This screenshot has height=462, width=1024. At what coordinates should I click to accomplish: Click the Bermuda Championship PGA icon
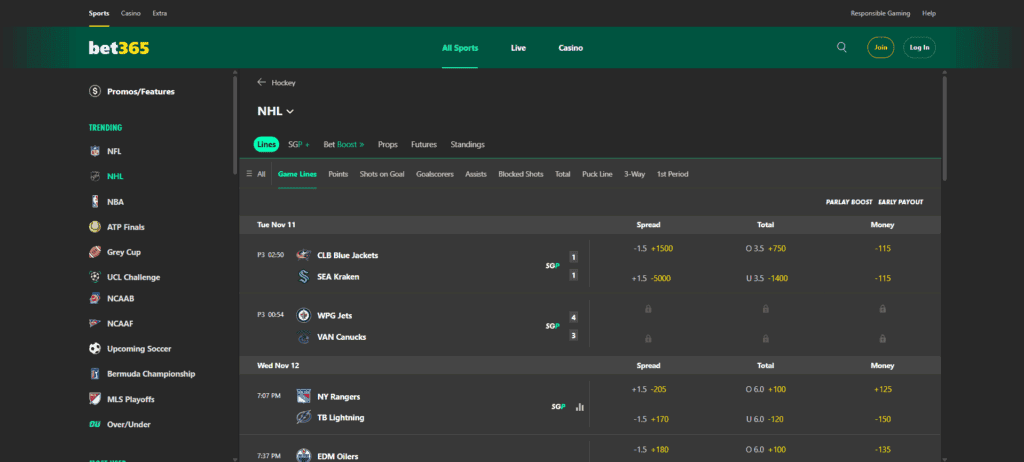click(x=95, y=374)
